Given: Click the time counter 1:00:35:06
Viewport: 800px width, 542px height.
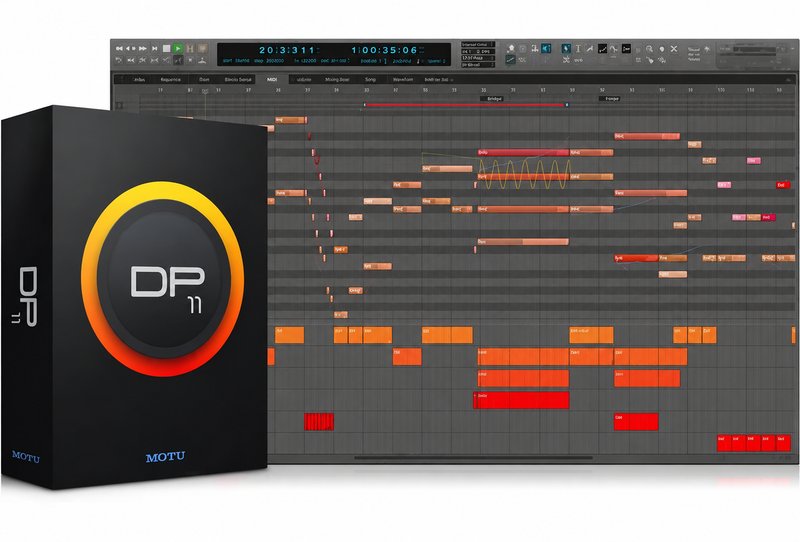Looking at the screenshot, I should tap(384, 50).
